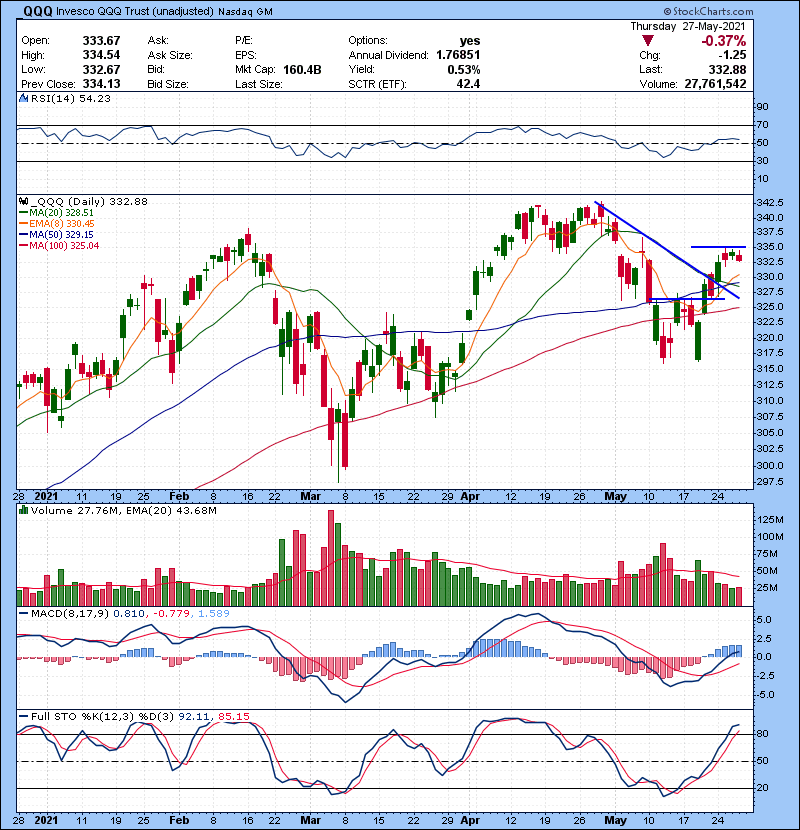Click the SCTR (ETF) value 42.4
The width and height of the screenshot is (800, 830).
coord(469,84)
